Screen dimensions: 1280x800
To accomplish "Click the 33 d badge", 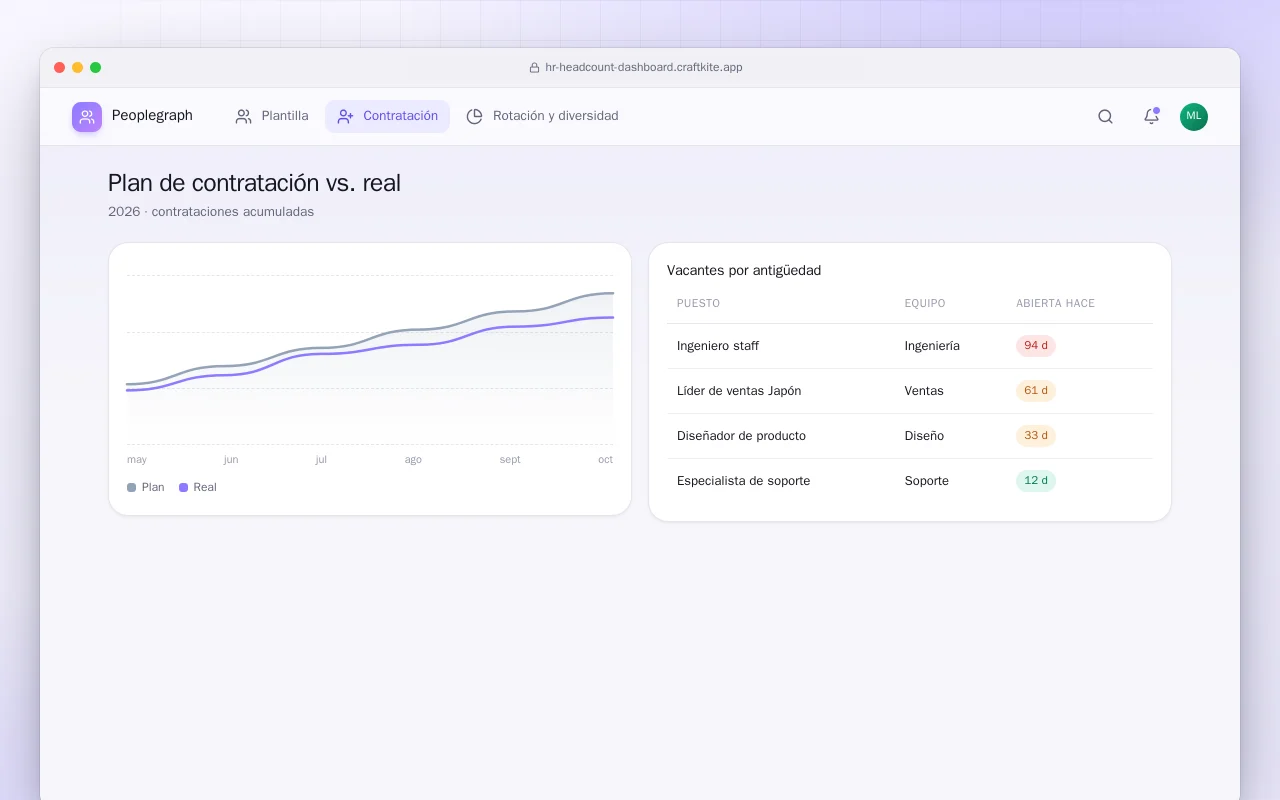I will pos(1036,436).
